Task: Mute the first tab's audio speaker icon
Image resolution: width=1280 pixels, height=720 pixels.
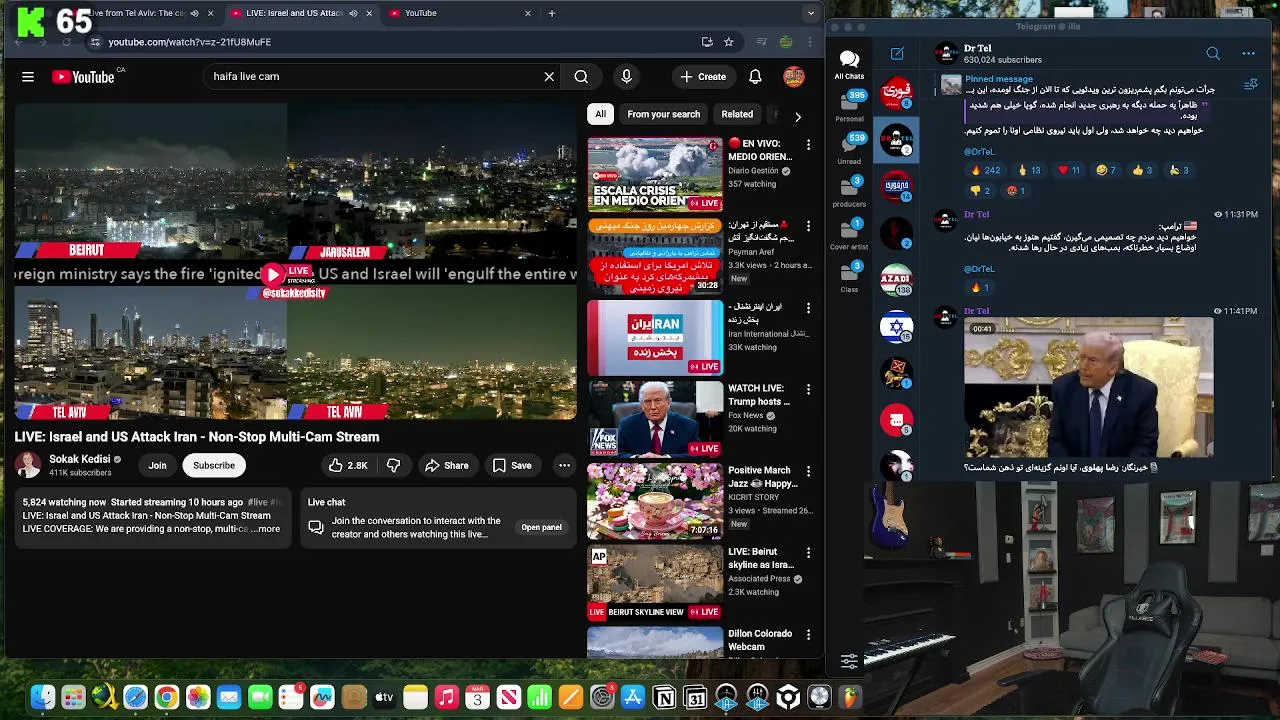Action: pos(195,14)
